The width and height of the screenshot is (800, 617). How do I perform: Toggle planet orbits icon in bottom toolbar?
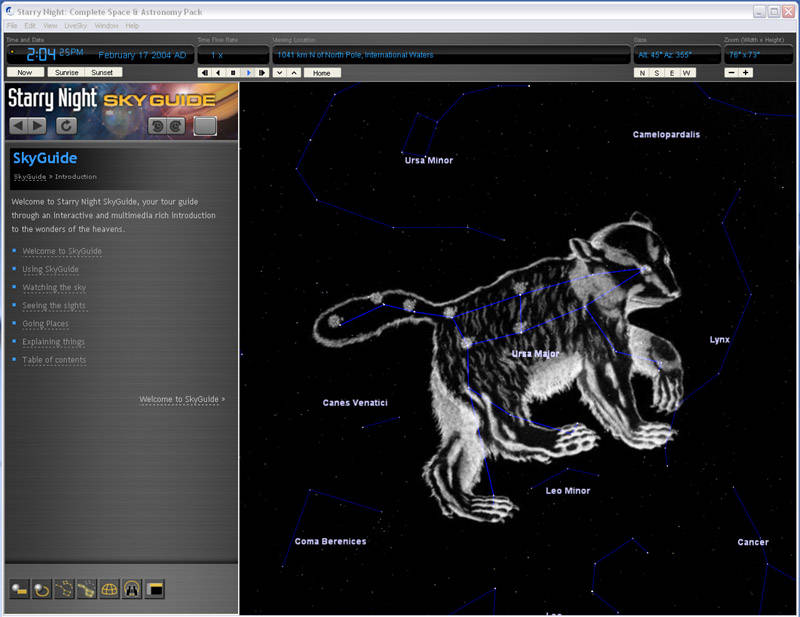pos(41,589)
